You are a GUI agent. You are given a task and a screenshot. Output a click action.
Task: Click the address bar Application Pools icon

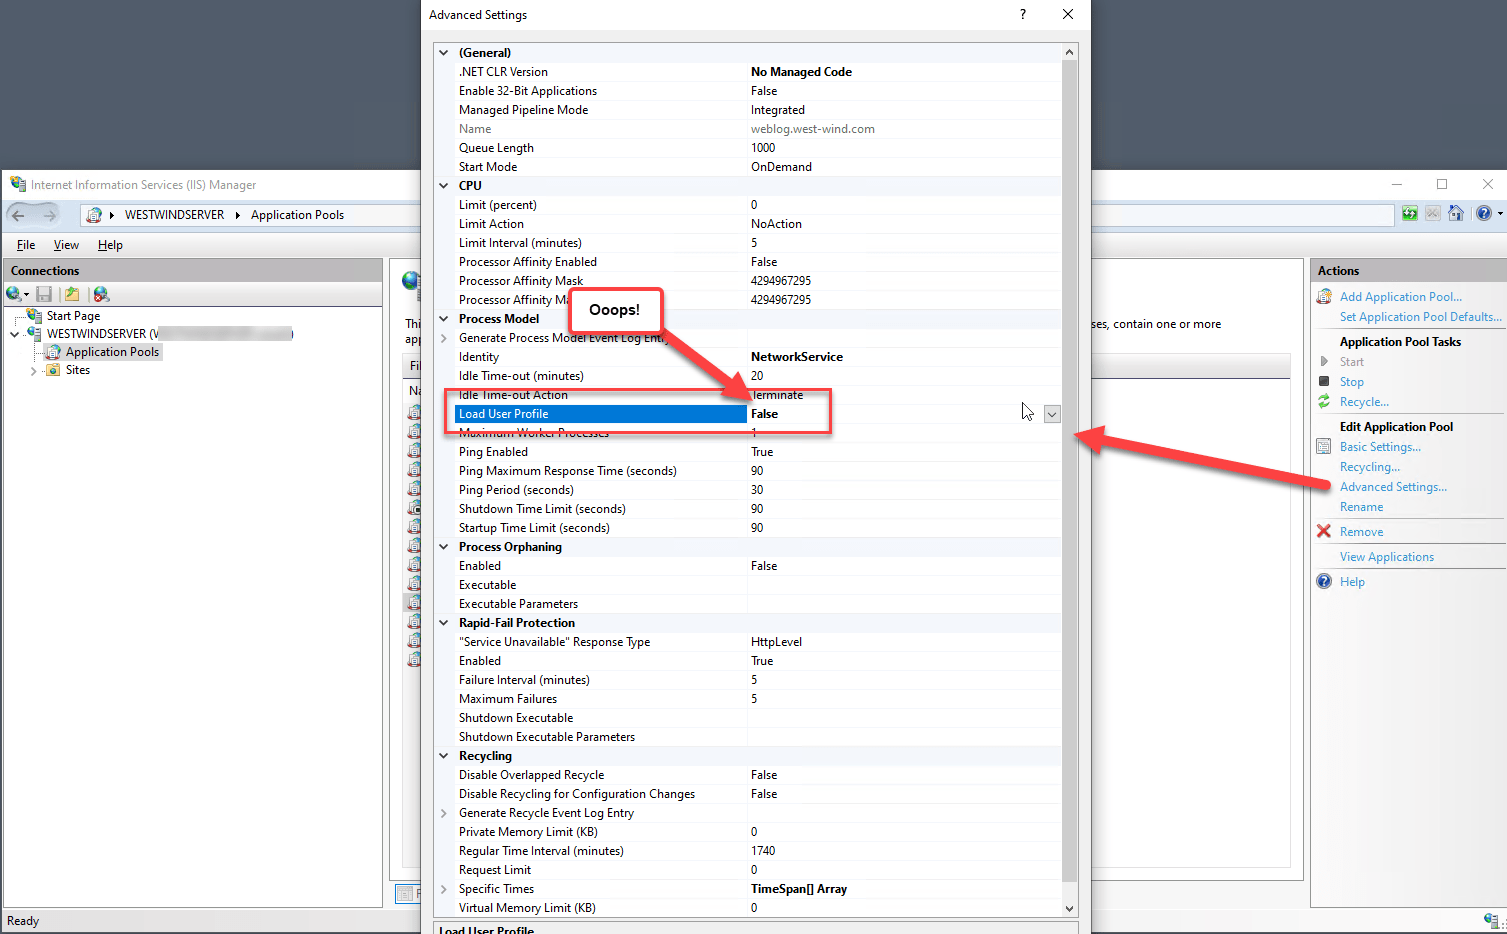94,215
